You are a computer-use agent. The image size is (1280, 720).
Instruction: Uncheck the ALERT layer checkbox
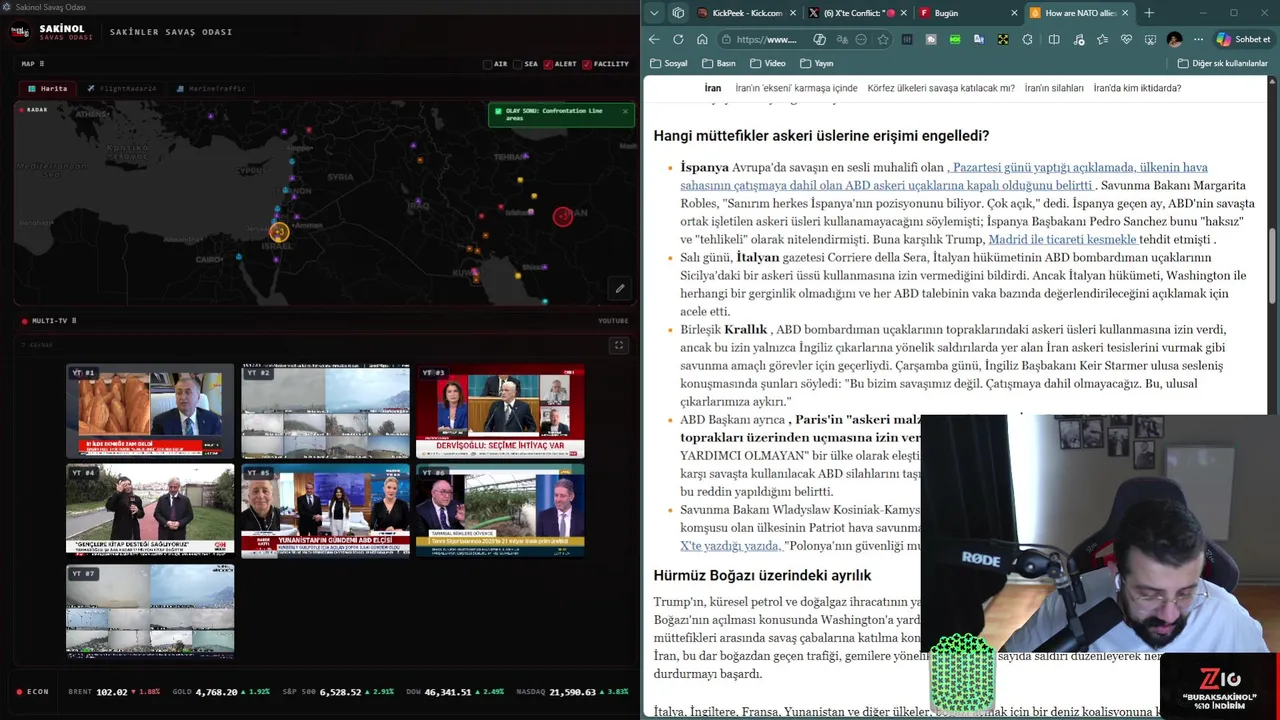pos(548,64)
